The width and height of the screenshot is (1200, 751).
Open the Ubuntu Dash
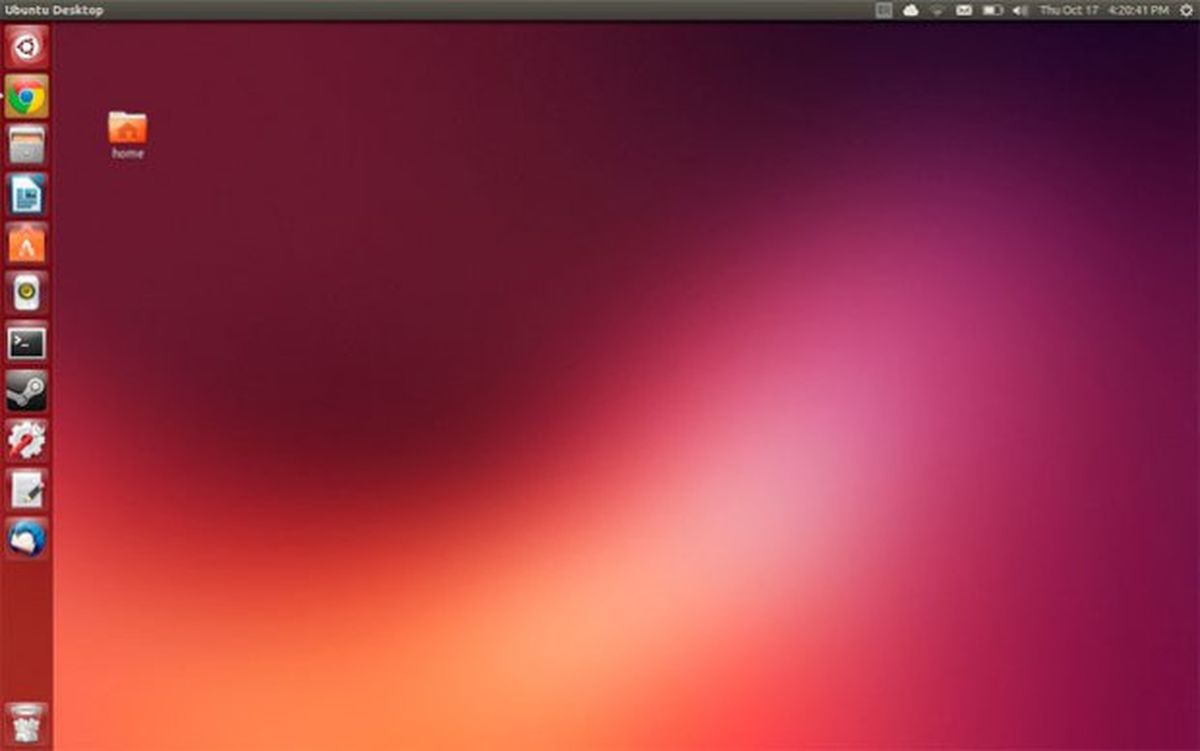[x=25, y=48]
